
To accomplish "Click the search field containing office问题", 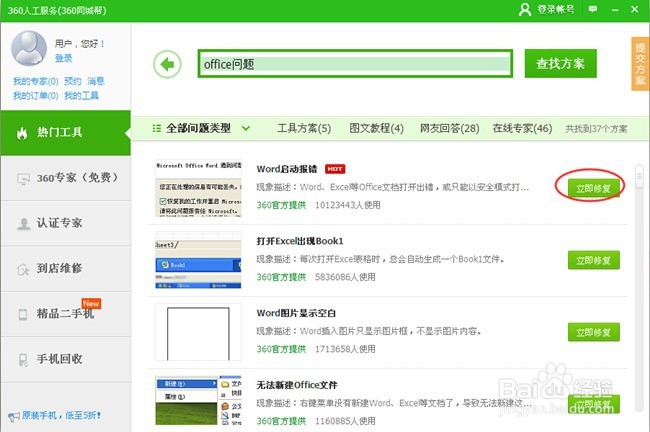I will pos(355,64).
